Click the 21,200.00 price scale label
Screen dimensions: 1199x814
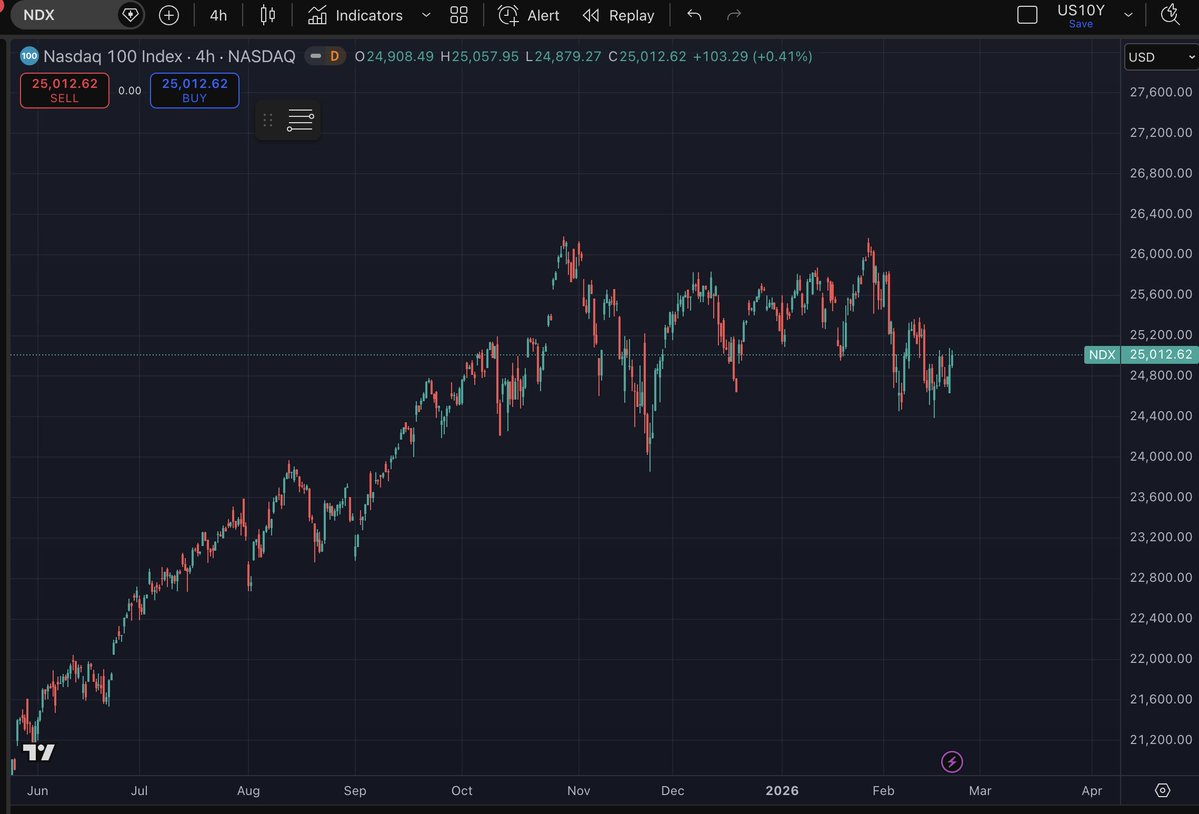coord(1161,739)
